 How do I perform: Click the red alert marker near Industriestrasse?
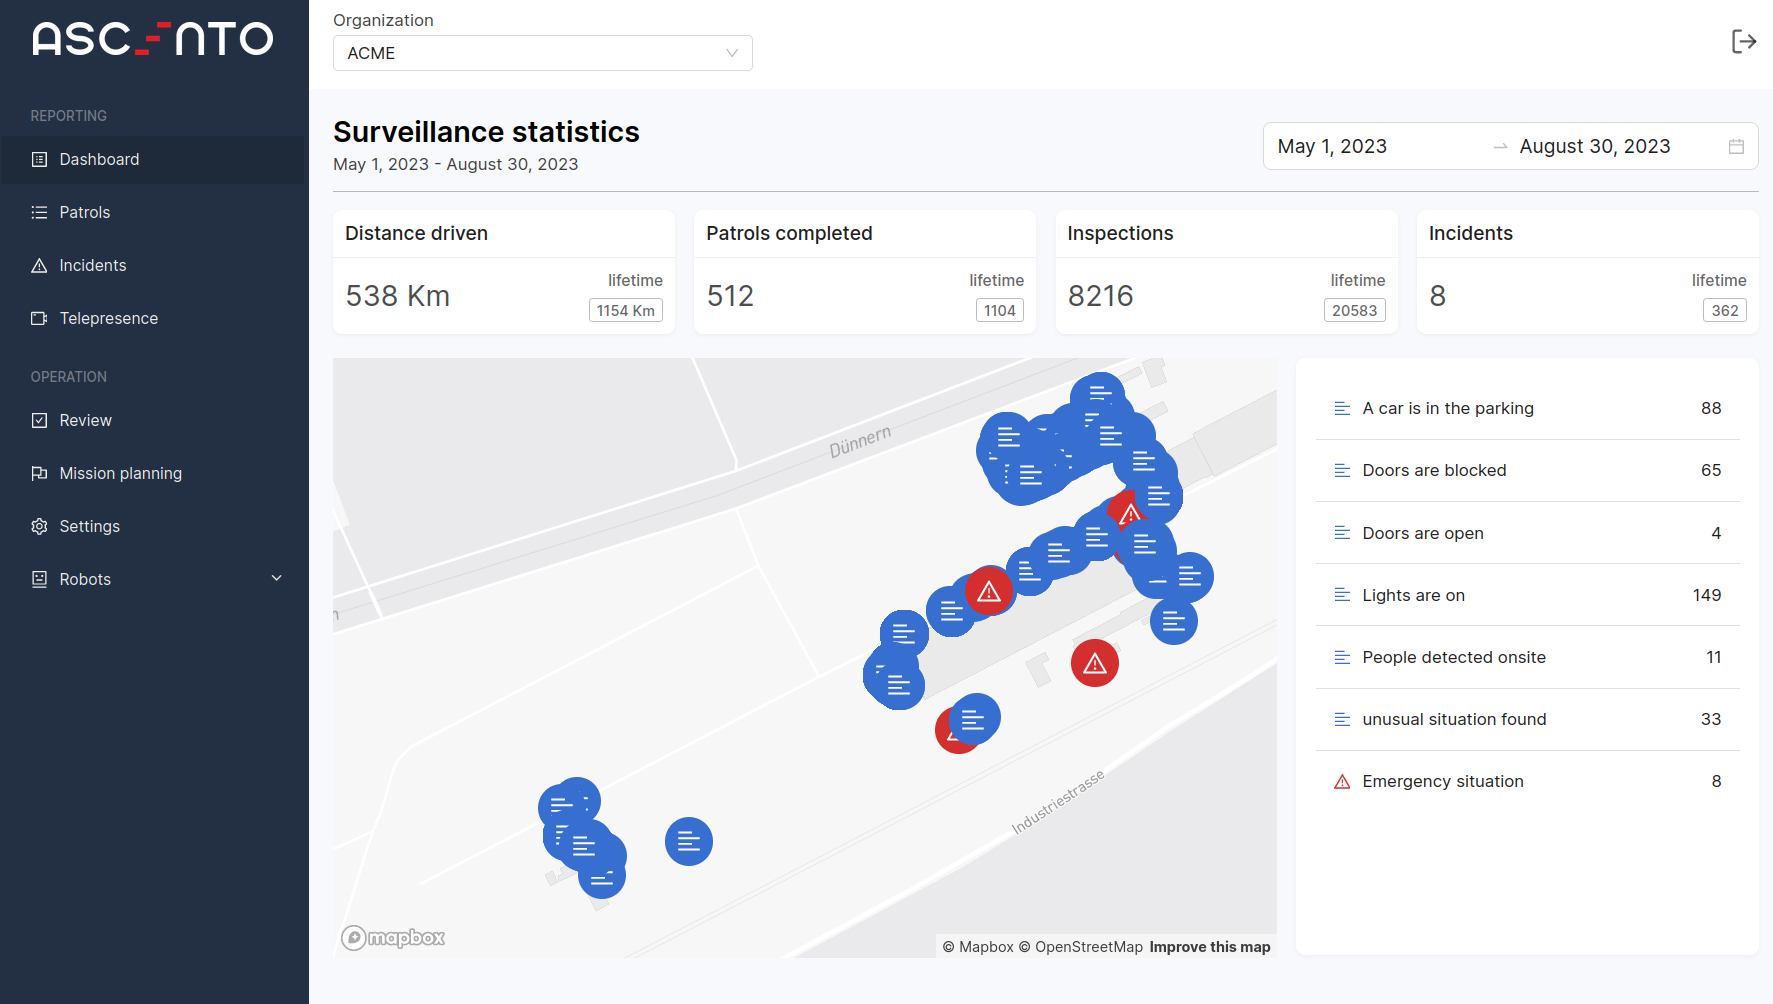coord(1095,663)
